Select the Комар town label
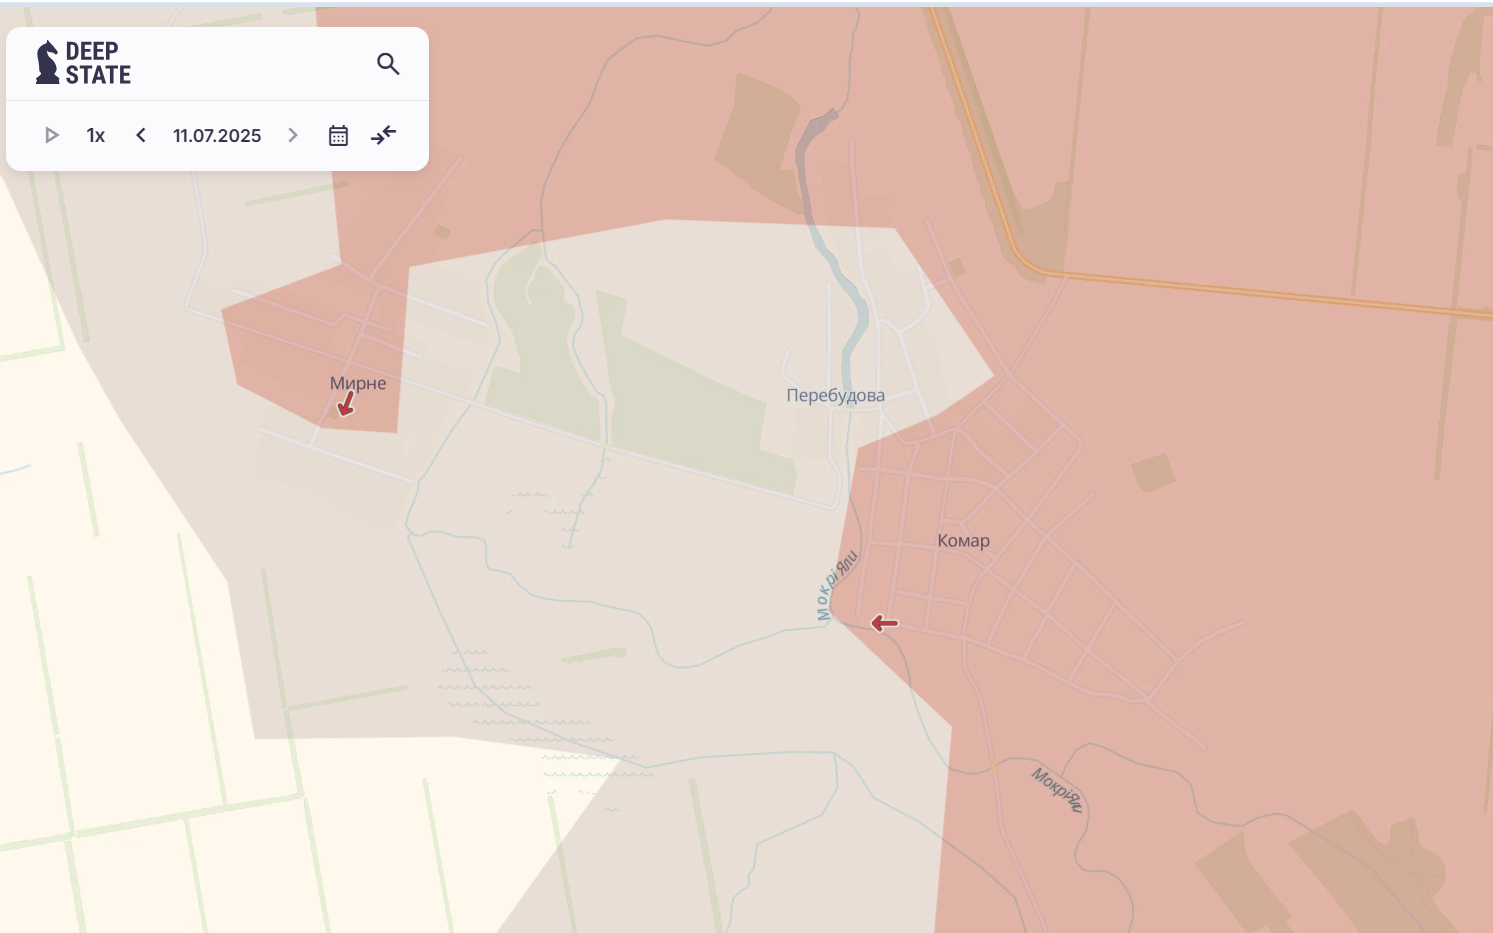 (963, 541)
